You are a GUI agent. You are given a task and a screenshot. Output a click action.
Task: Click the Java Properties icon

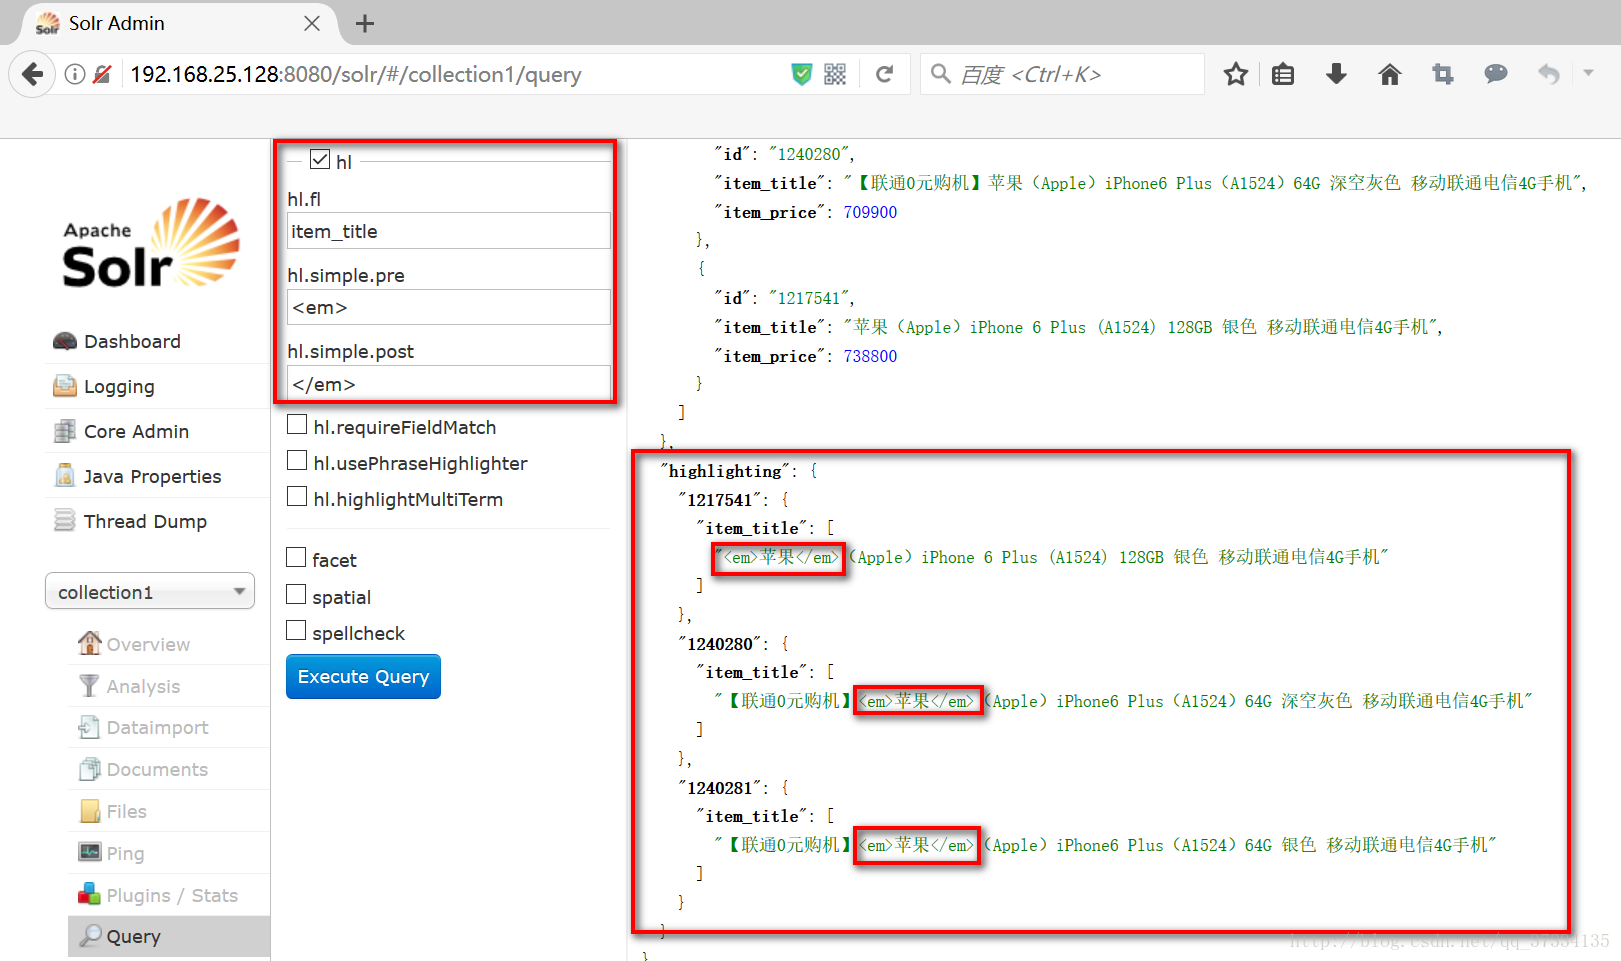point(65,475)
